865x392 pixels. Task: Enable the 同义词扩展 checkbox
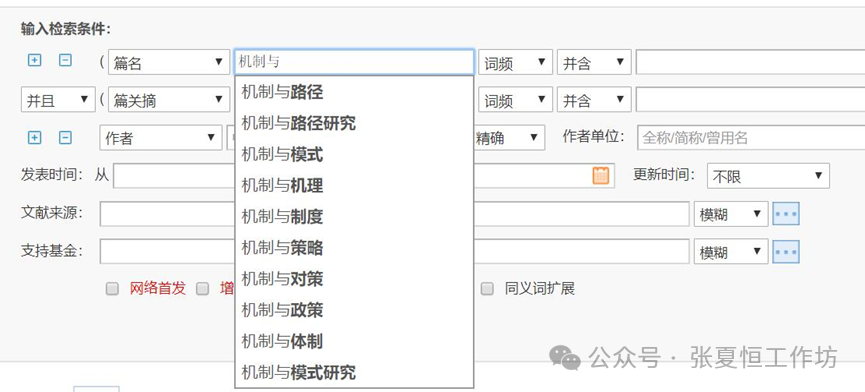pyautogui.click(x=487, y=288)
